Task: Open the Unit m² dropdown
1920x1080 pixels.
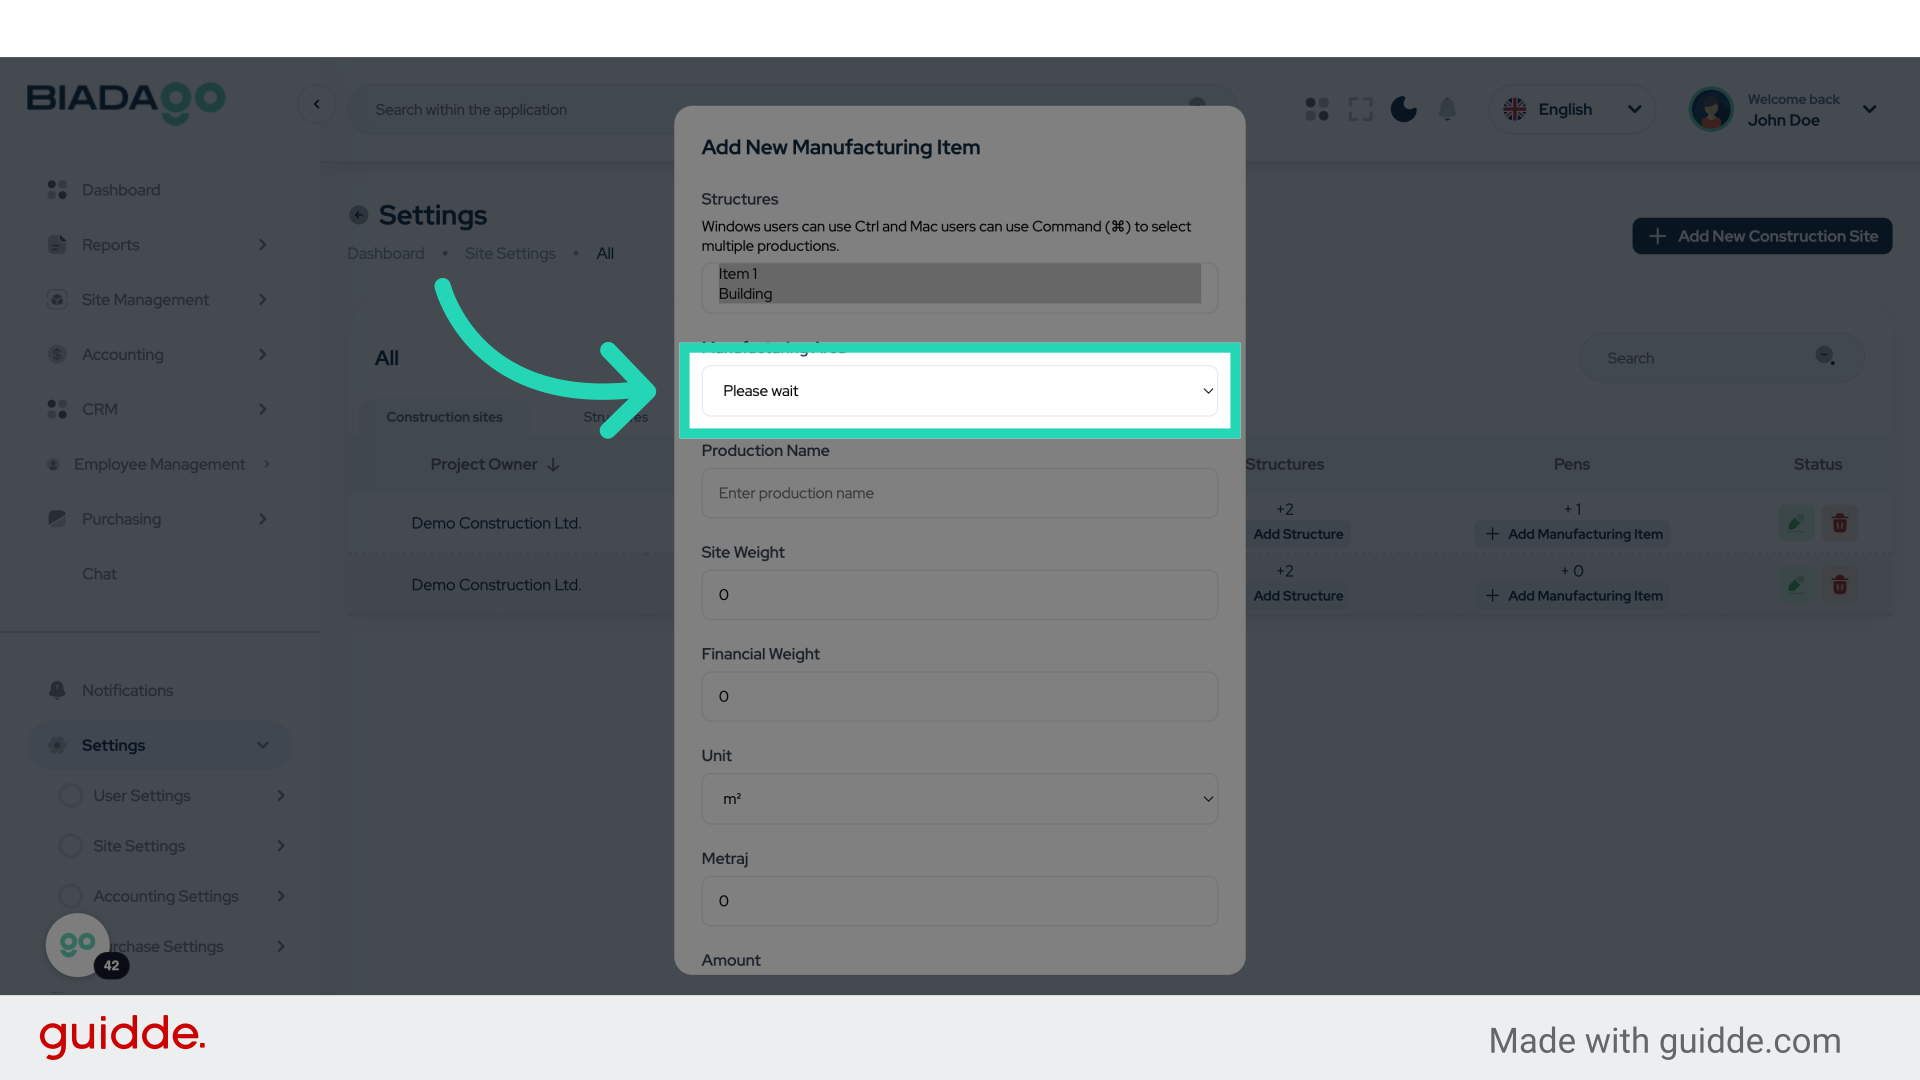Action: click(x=959, y=799)
